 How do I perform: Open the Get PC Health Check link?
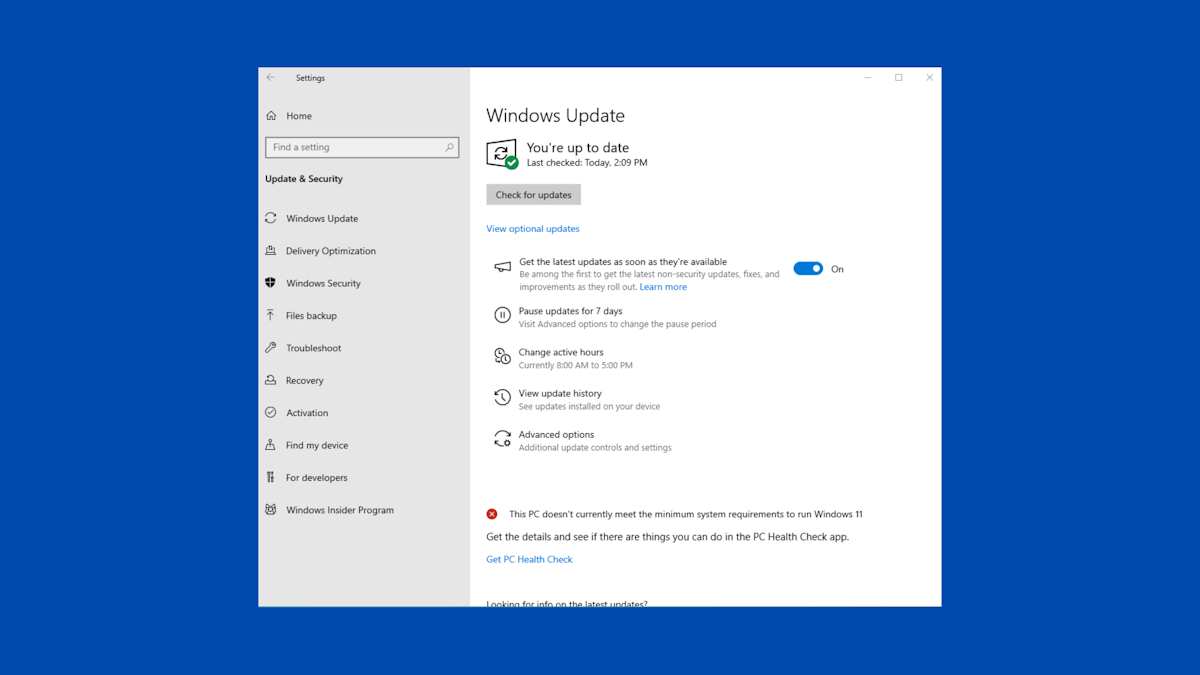click(528, 558)
